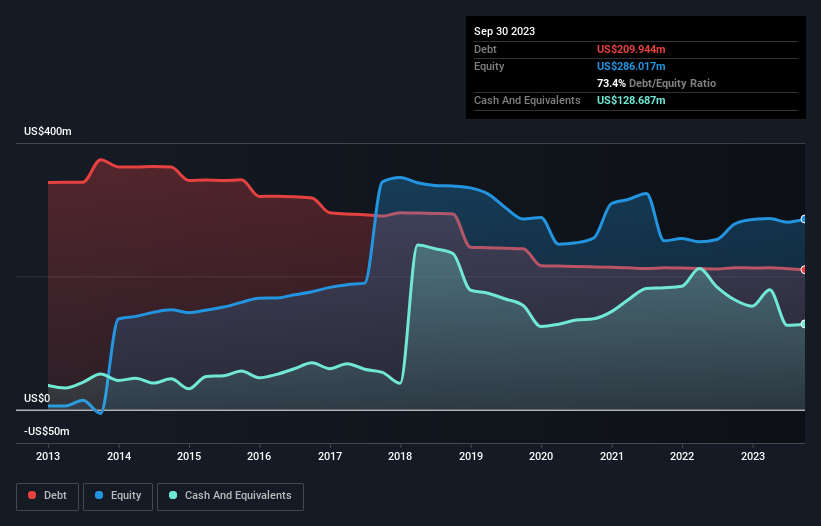Click the 2019 x-axis label

(471, 456)
